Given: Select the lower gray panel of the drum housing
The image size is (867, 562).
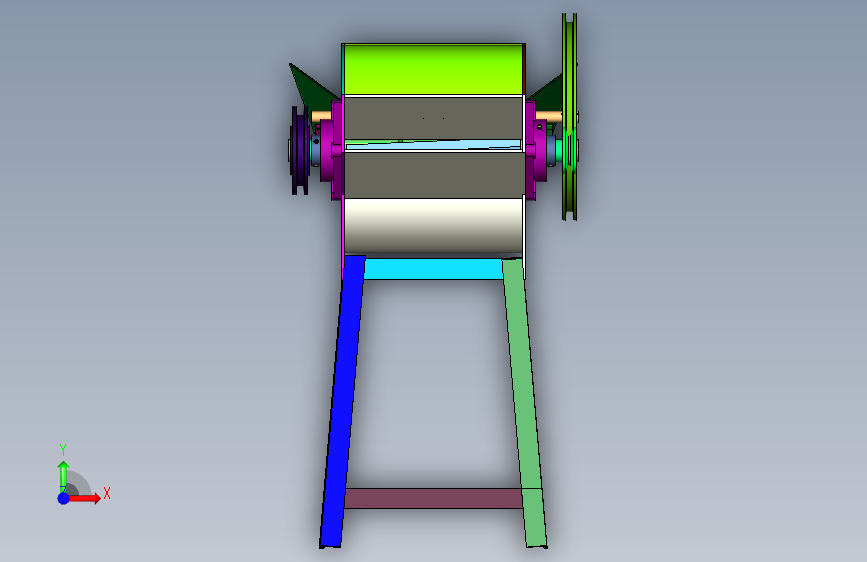Looking at the screenshot, I should pyautogui.click(x=433, y=175).
